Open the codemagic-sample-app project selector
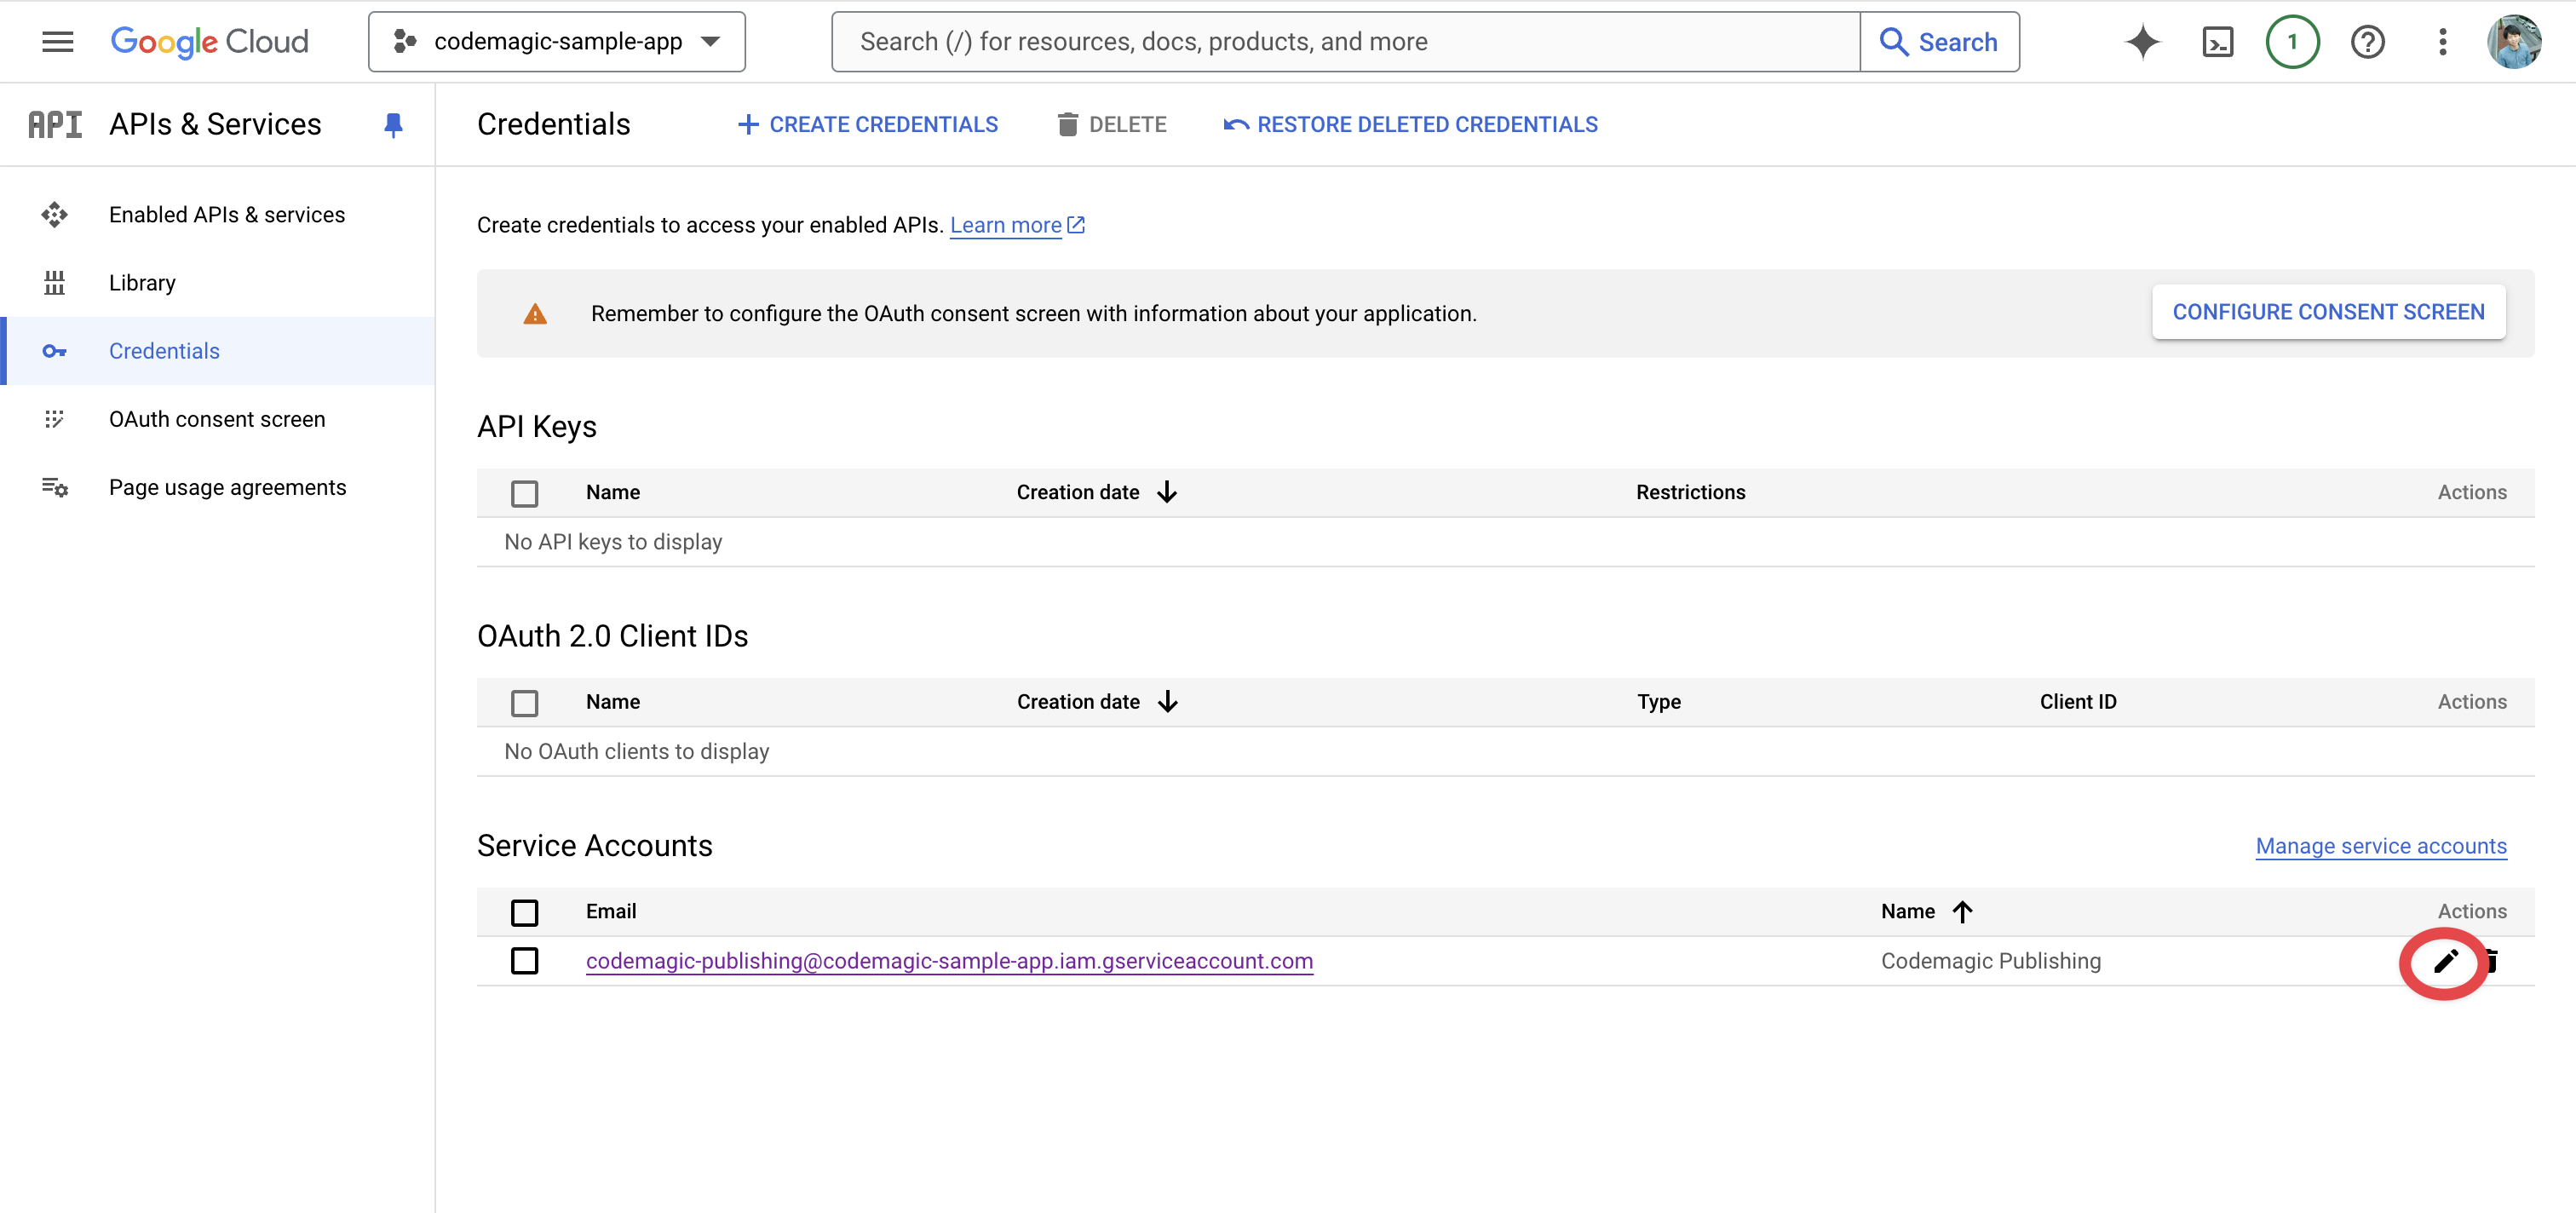 556,42
